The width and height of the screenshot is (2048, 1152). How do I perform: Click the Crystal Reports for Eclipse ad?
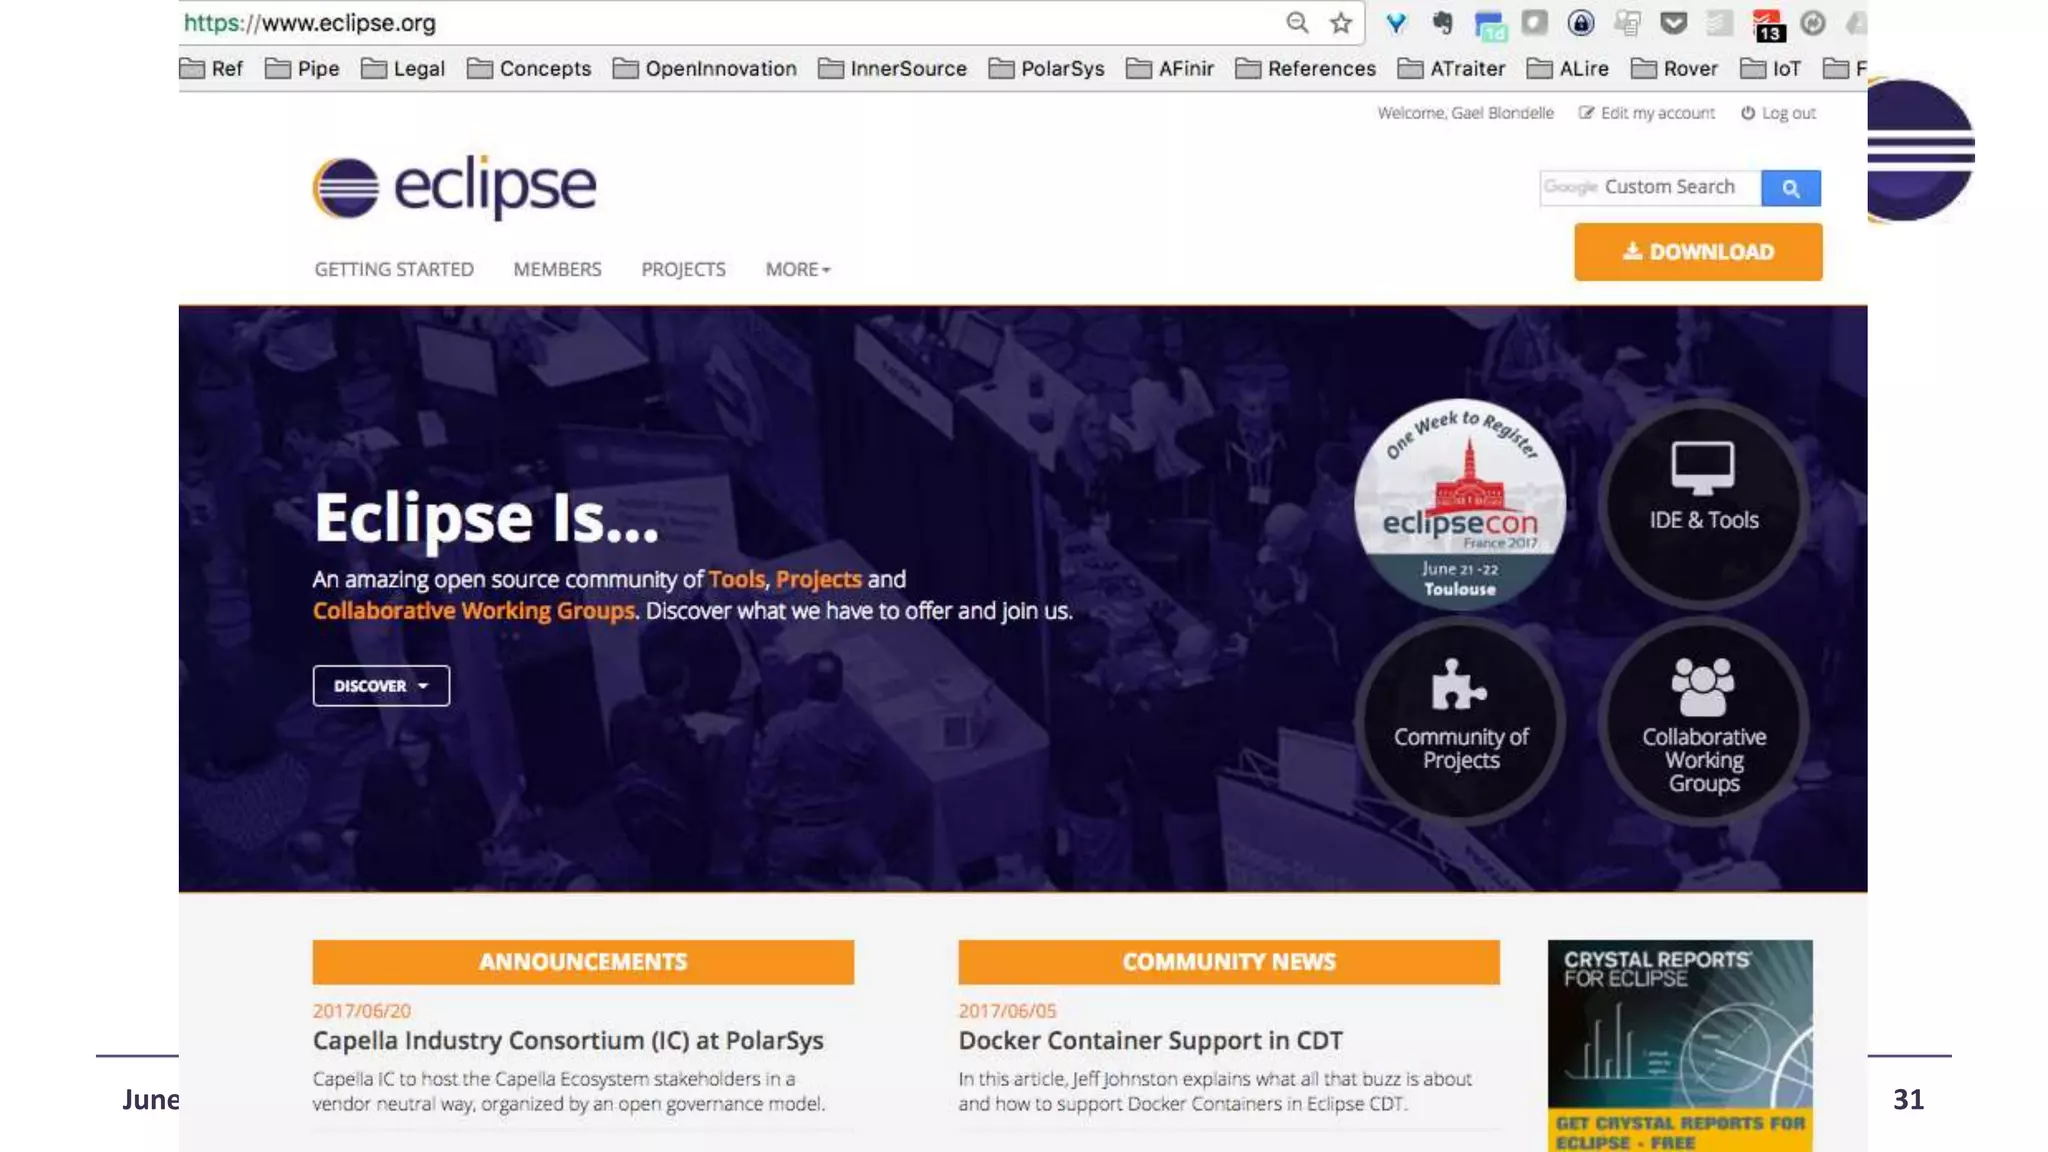[1680, 1046]
